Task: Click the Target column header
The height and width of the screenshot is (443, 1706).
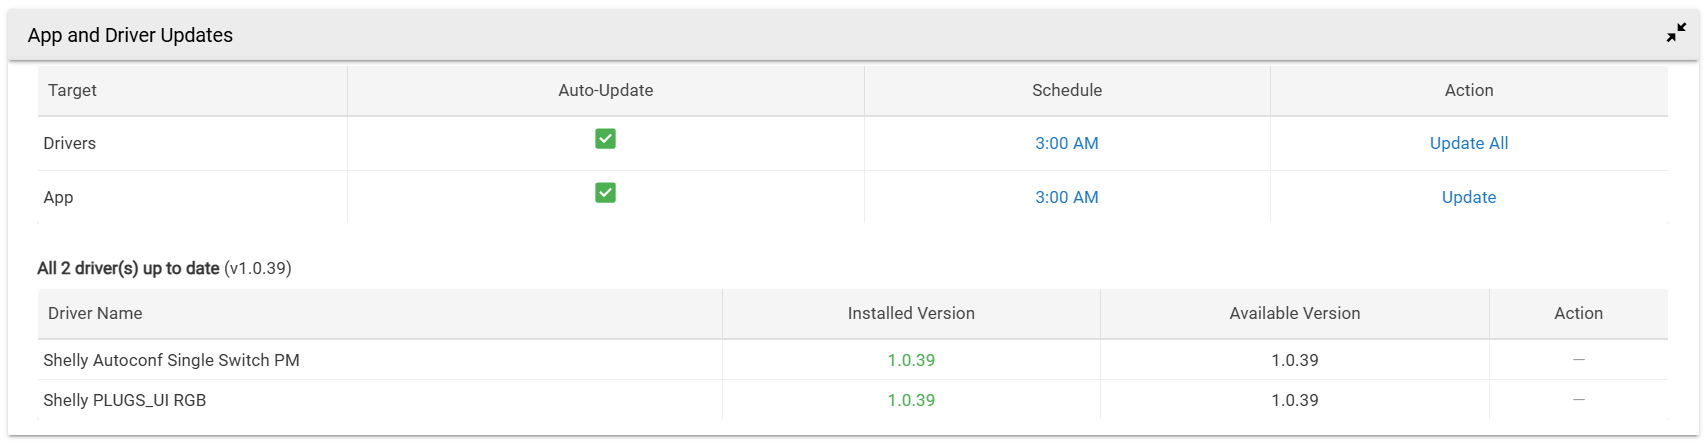Action: (x=72, y=90)
